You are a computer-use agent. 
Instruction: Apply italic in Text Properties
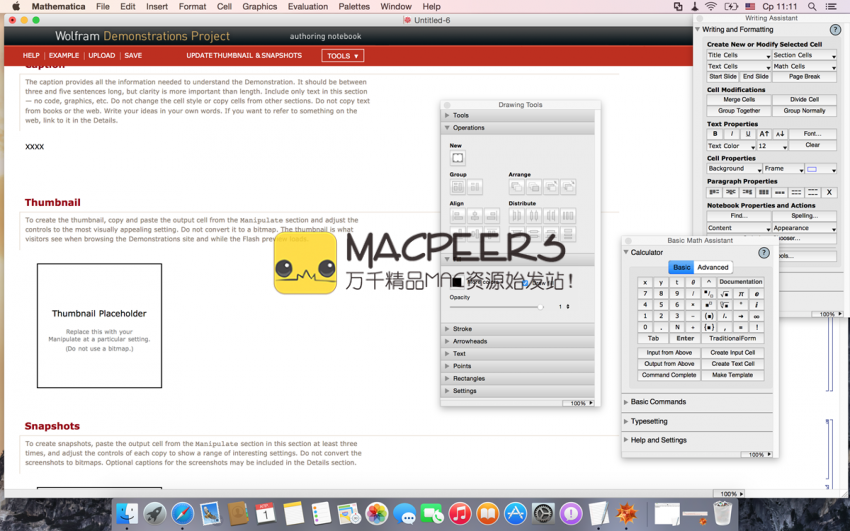[x=732, y=134]
